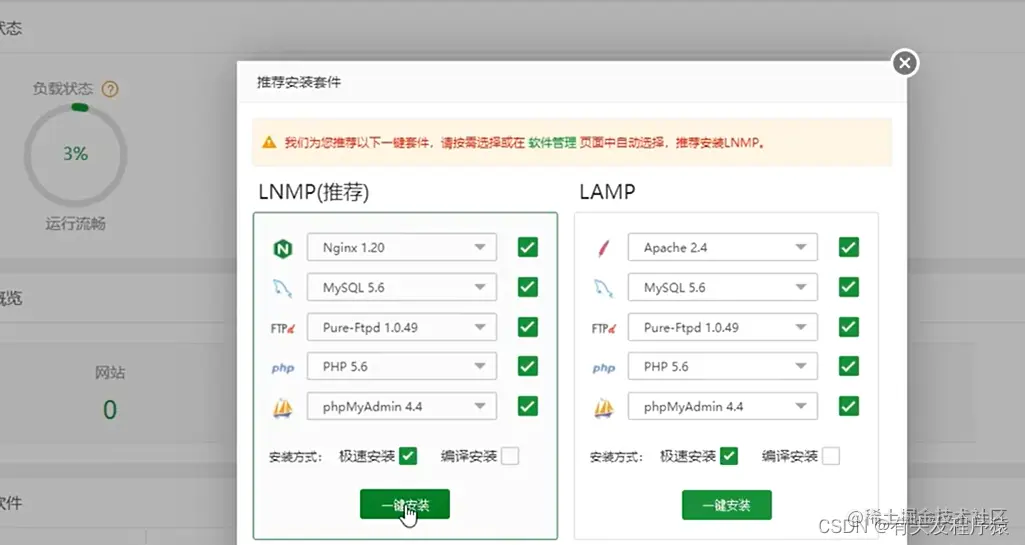The height and width of the screenshot is (545, 1025).
Task: Click the 网站 label in overview
Action: 110,372
